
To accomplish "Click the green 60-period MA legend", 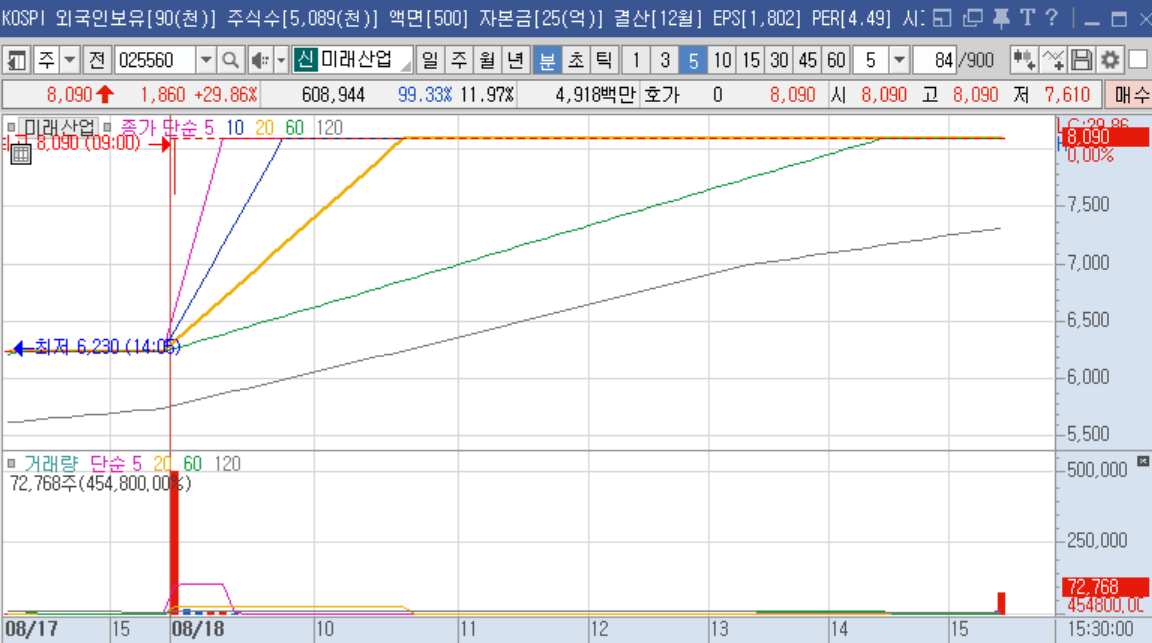I will (295, 128).
